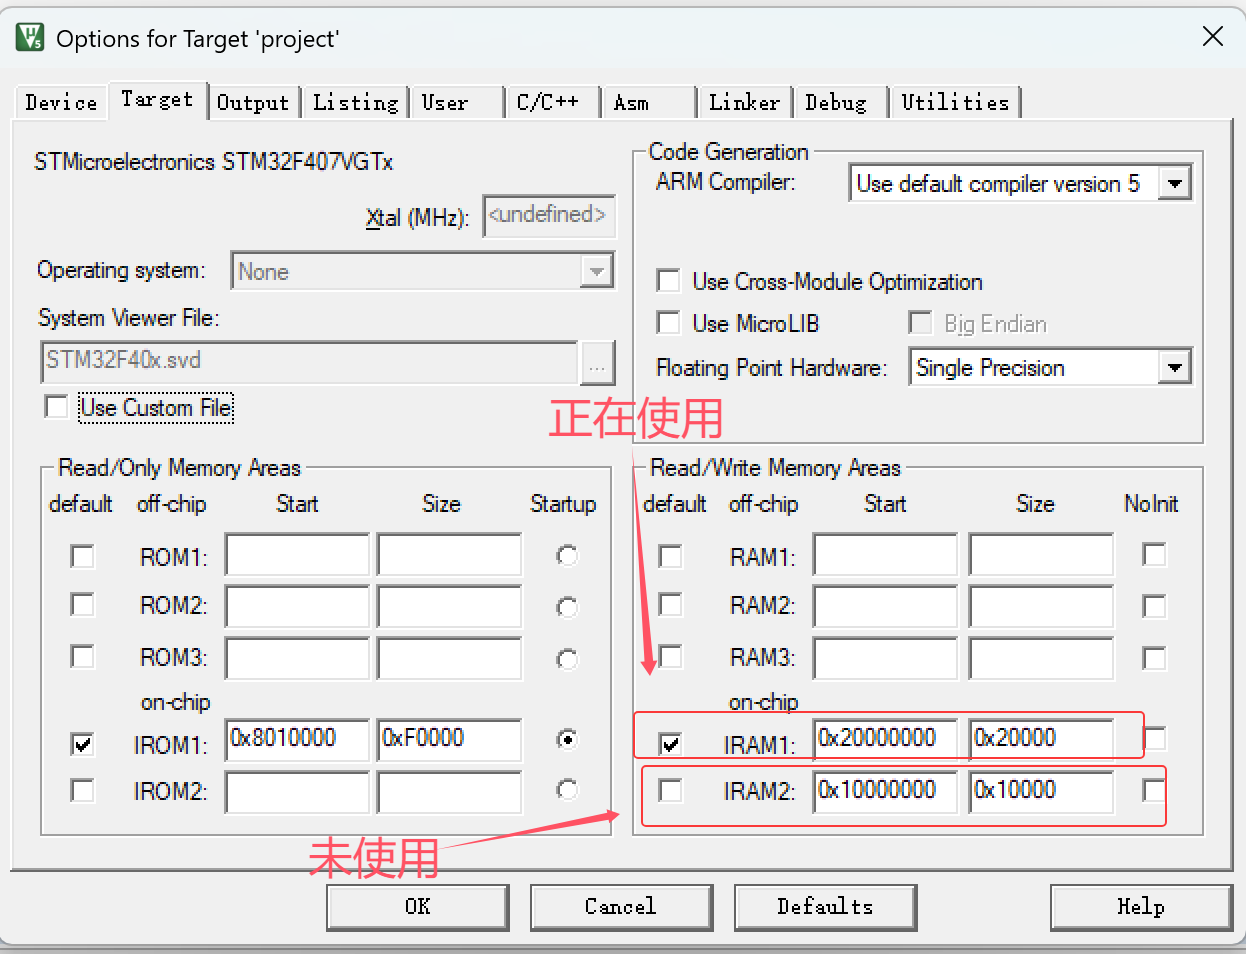
Task: Toggle ROM3 default checkbox
Action: pos(82,656)
